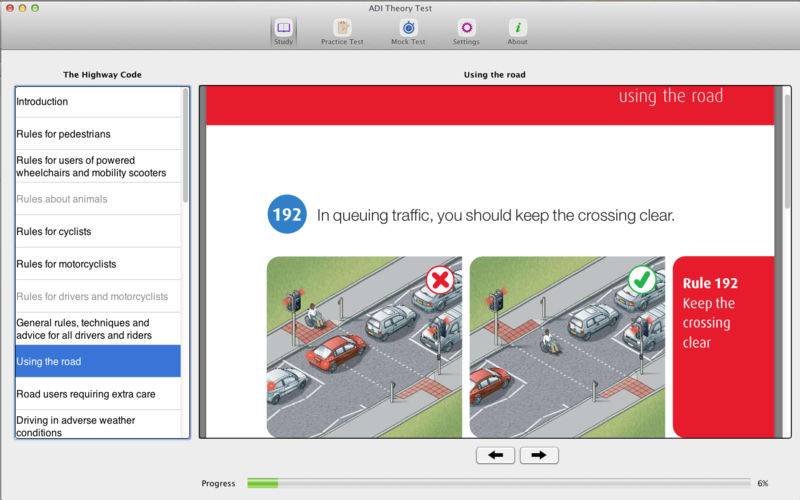Minimize the window with yellow button

22,8
